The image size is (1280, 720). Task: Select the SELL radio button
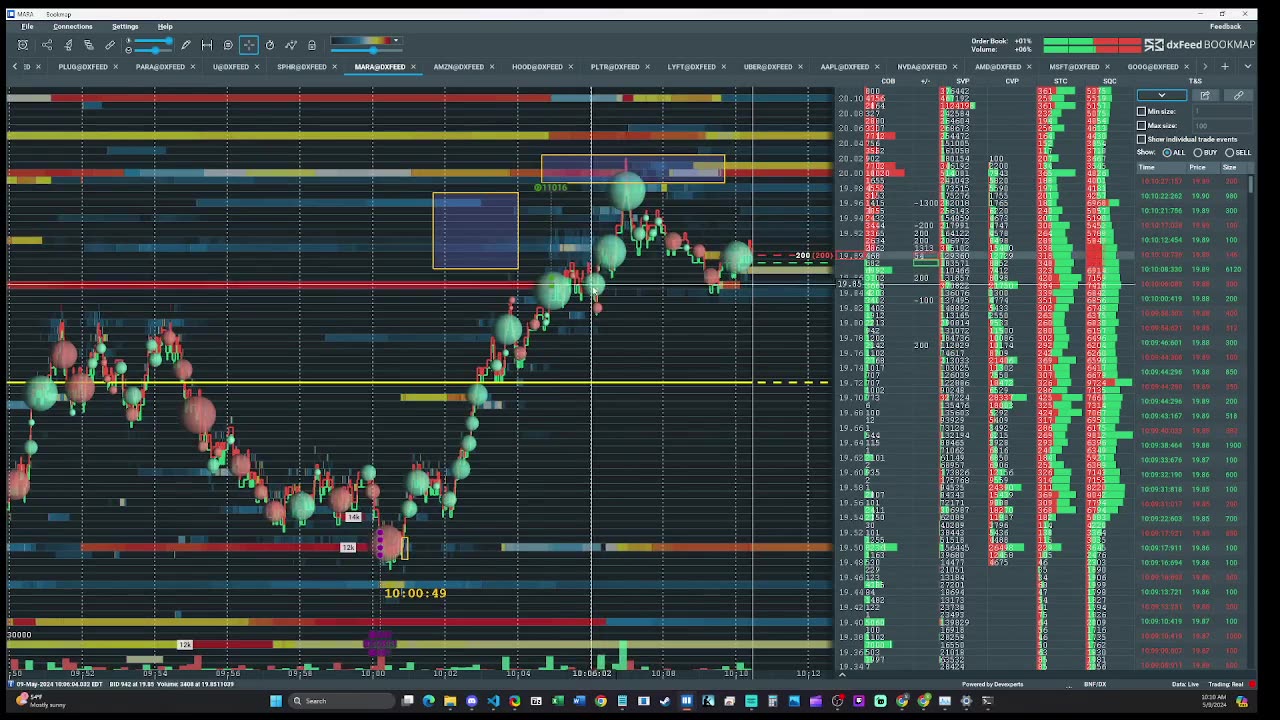pyautogui.click(x=1230, y=153)
